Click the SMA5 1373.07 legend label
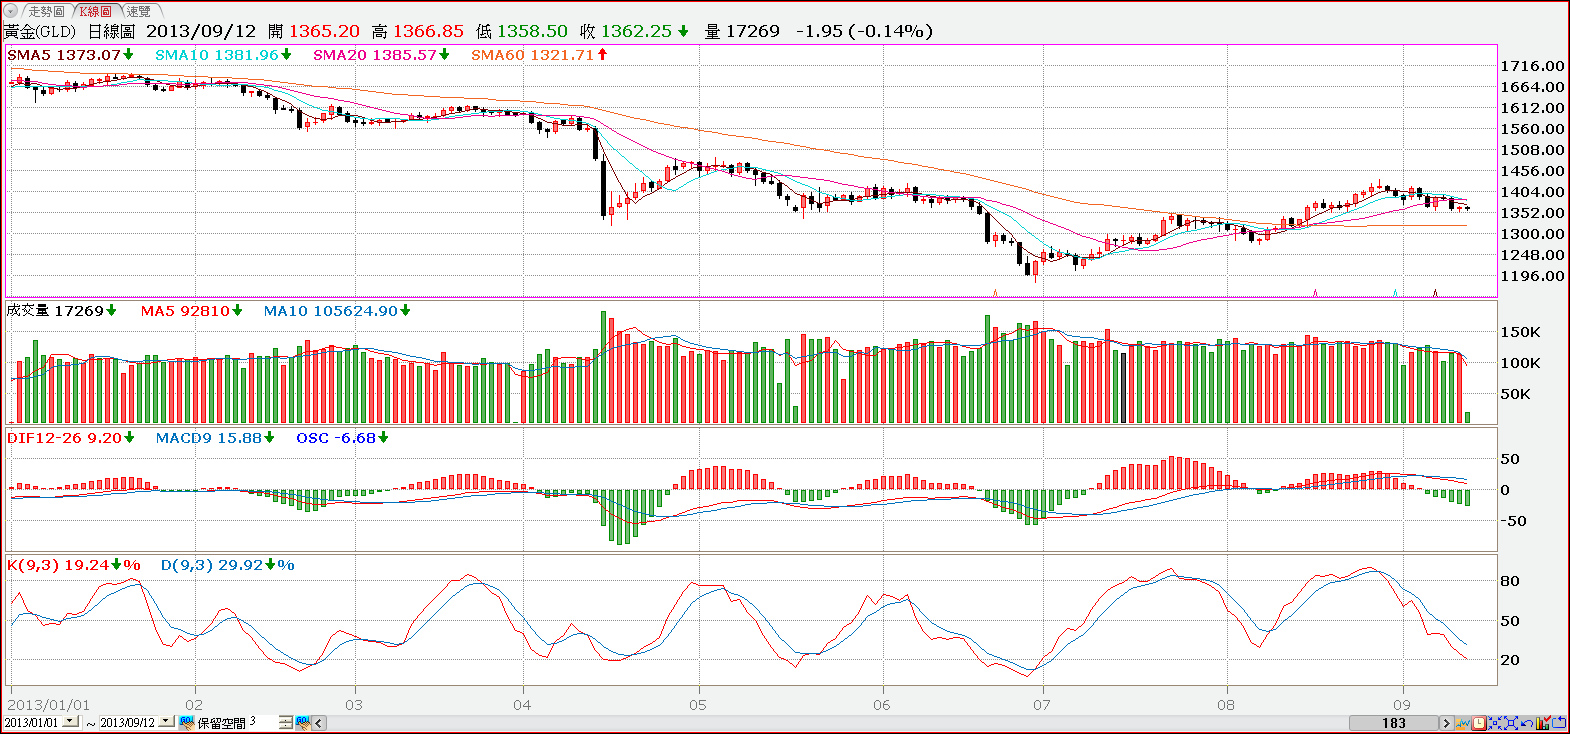Image resolution: width=1570 pixels, height=734 pixels. 64,55
